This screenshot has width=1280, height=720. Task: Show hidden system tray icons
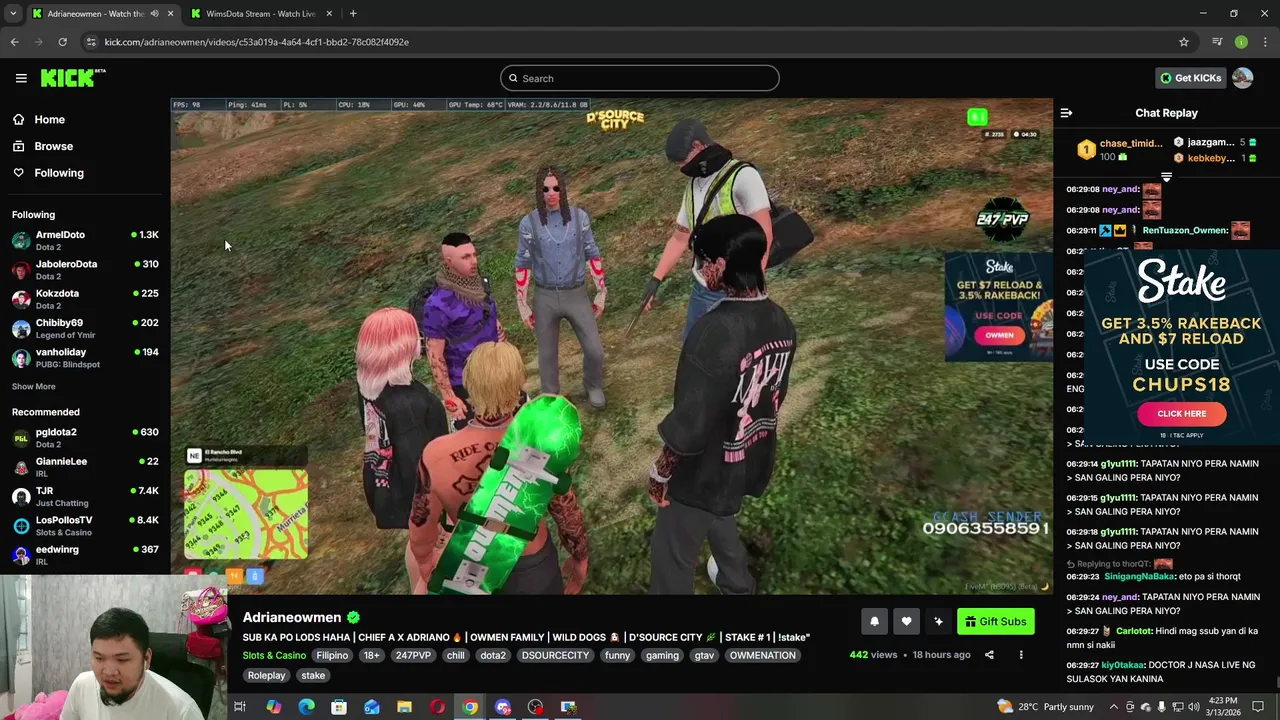pos(1113,707)
